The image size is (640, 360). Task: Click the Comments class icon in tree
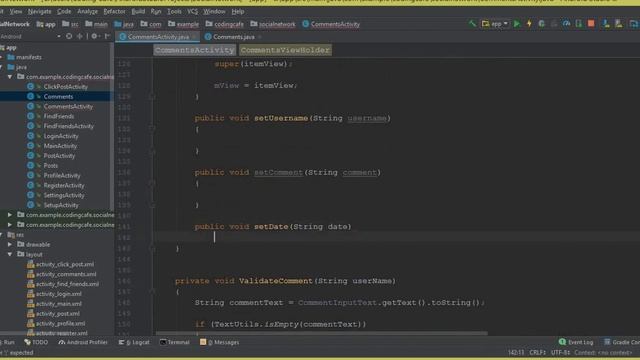[x=31, y=96]
